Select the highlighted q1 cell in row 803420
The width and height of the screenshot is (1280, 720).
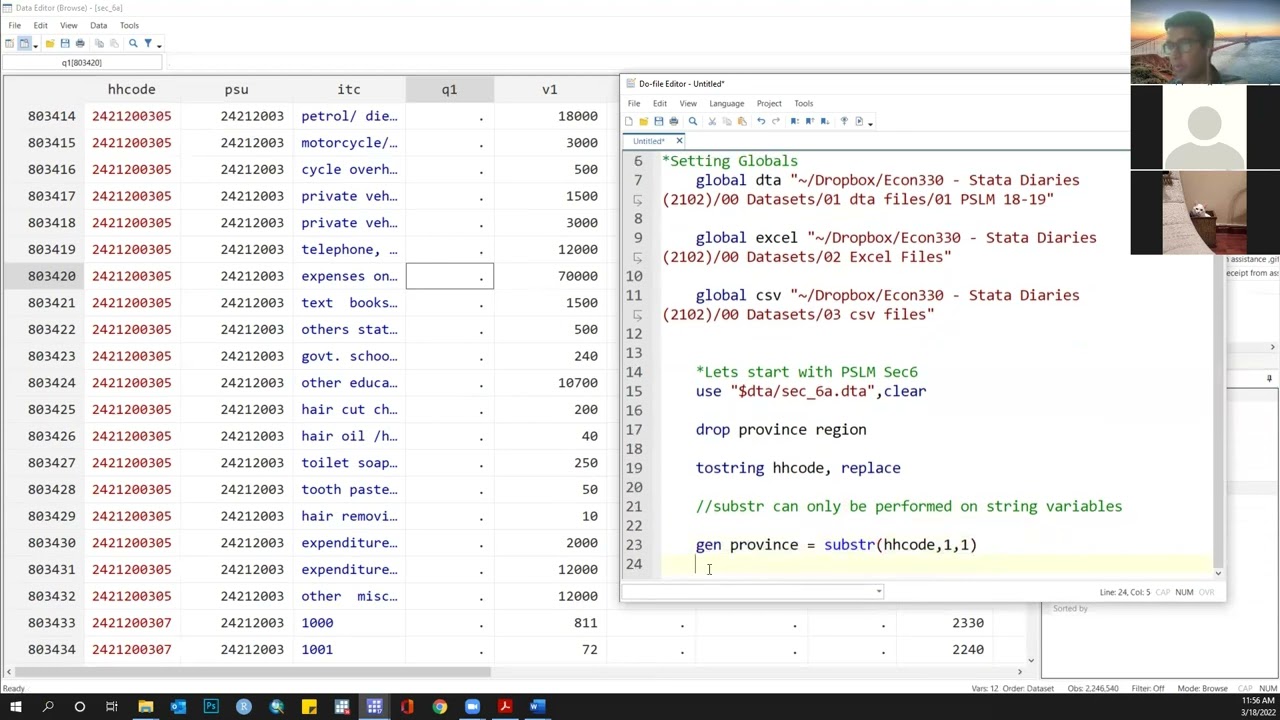[449, 276]
